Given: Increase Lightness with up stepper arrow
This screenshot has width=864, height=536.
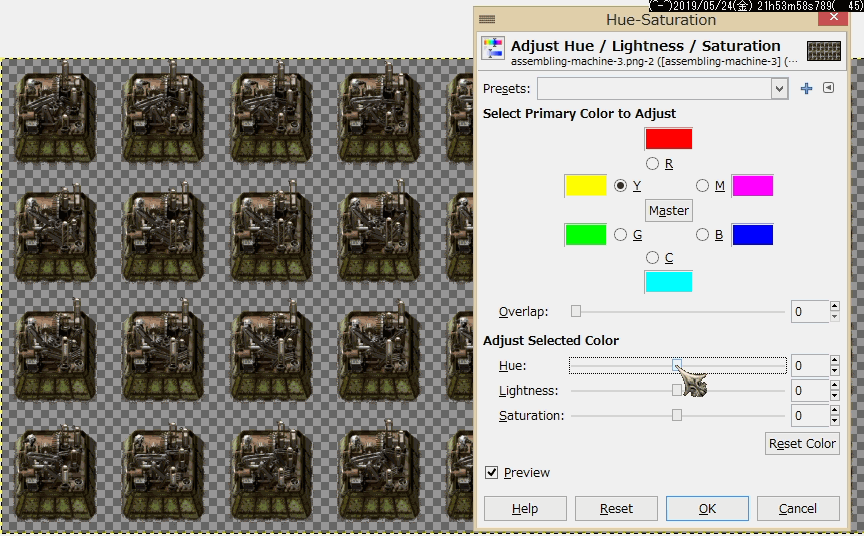Looking at the screenshot, I should click(x=835, y=385).
